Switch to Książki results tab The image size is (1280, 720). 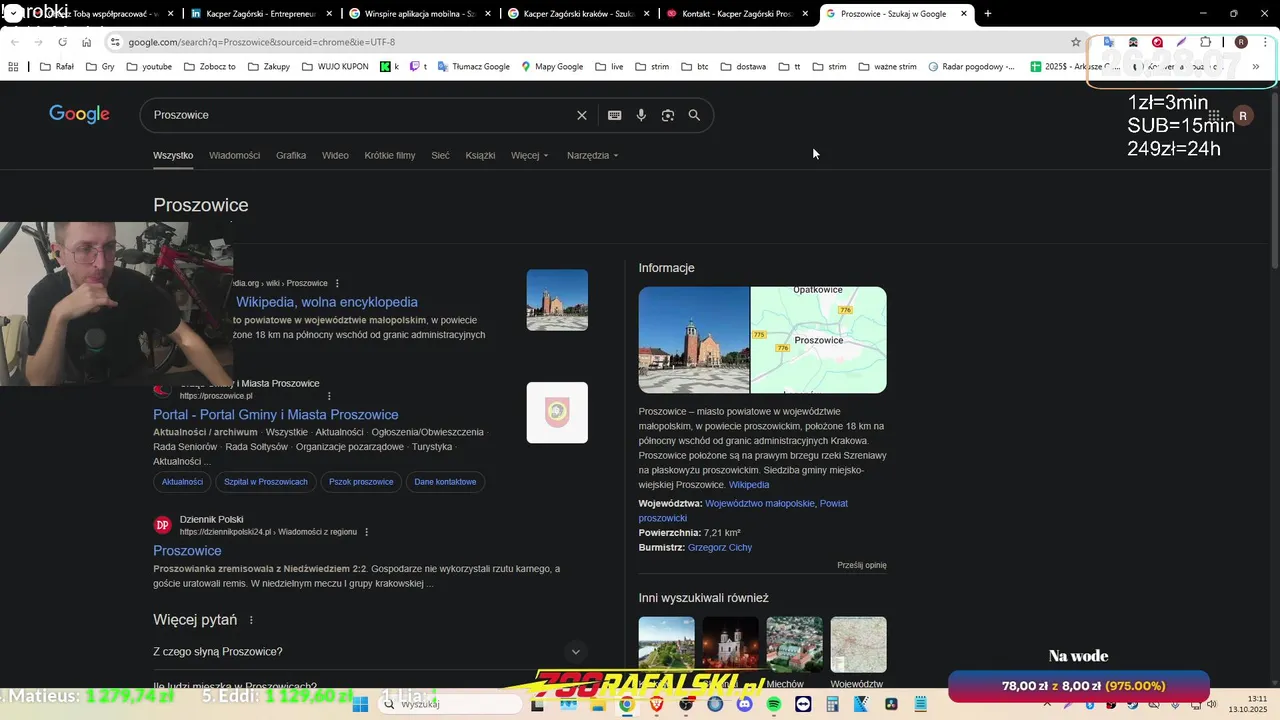(480, 155)
